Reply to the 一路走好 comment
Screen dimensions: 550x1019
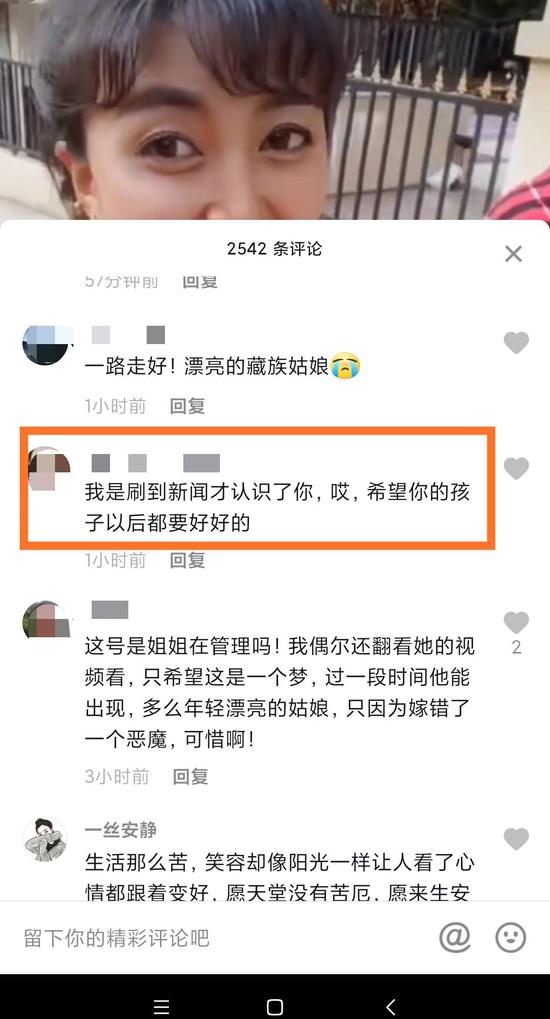(187, 406)
